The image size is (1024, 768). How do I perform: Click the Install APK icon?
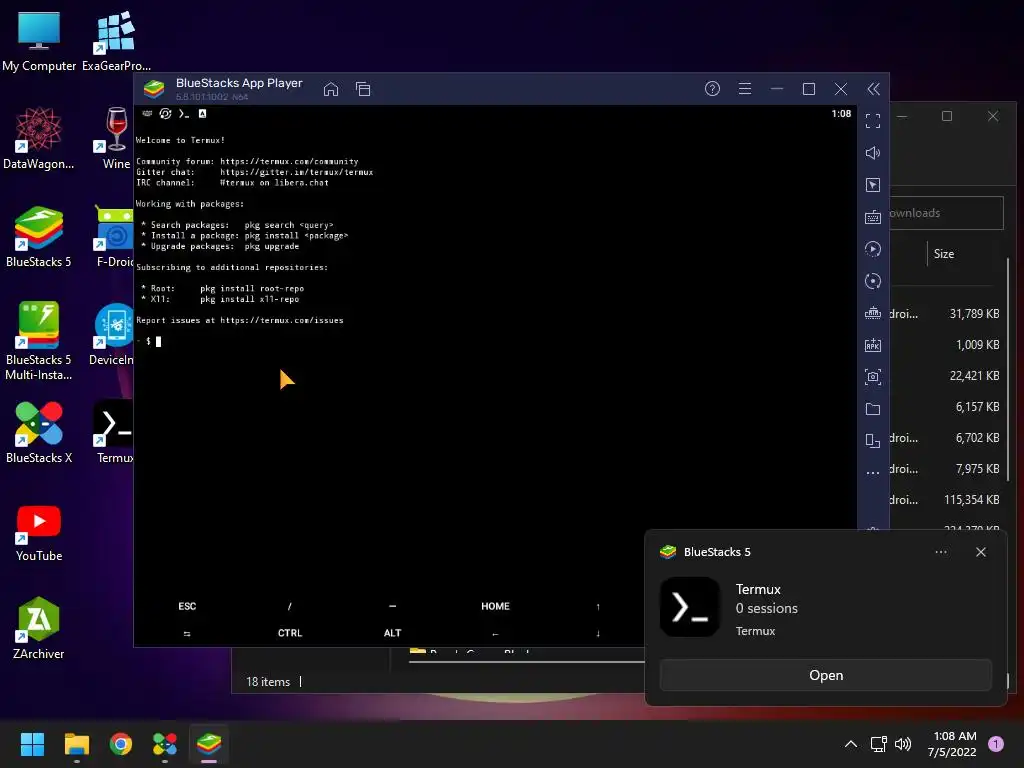873,345
